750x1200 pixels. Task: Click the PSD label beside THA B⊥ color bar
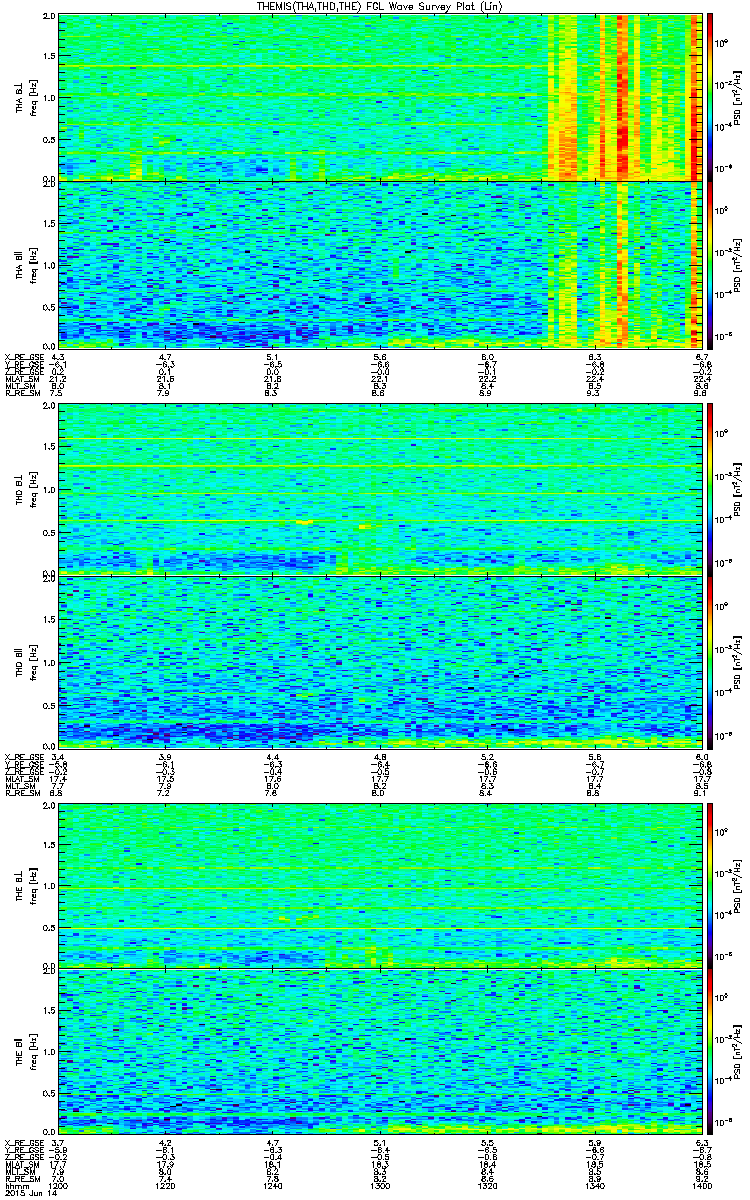point(740,97)
